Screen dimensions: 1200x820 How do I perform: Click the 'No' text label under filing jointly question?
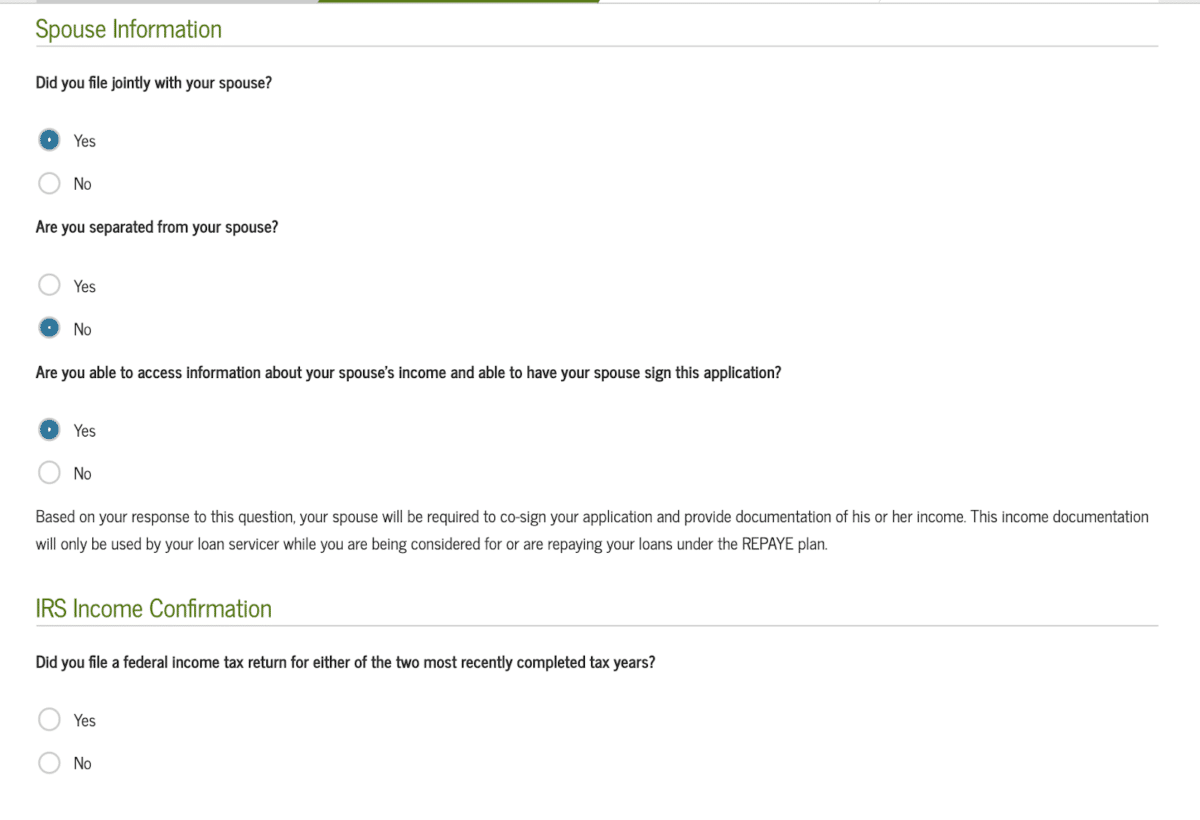click(82, 184)
